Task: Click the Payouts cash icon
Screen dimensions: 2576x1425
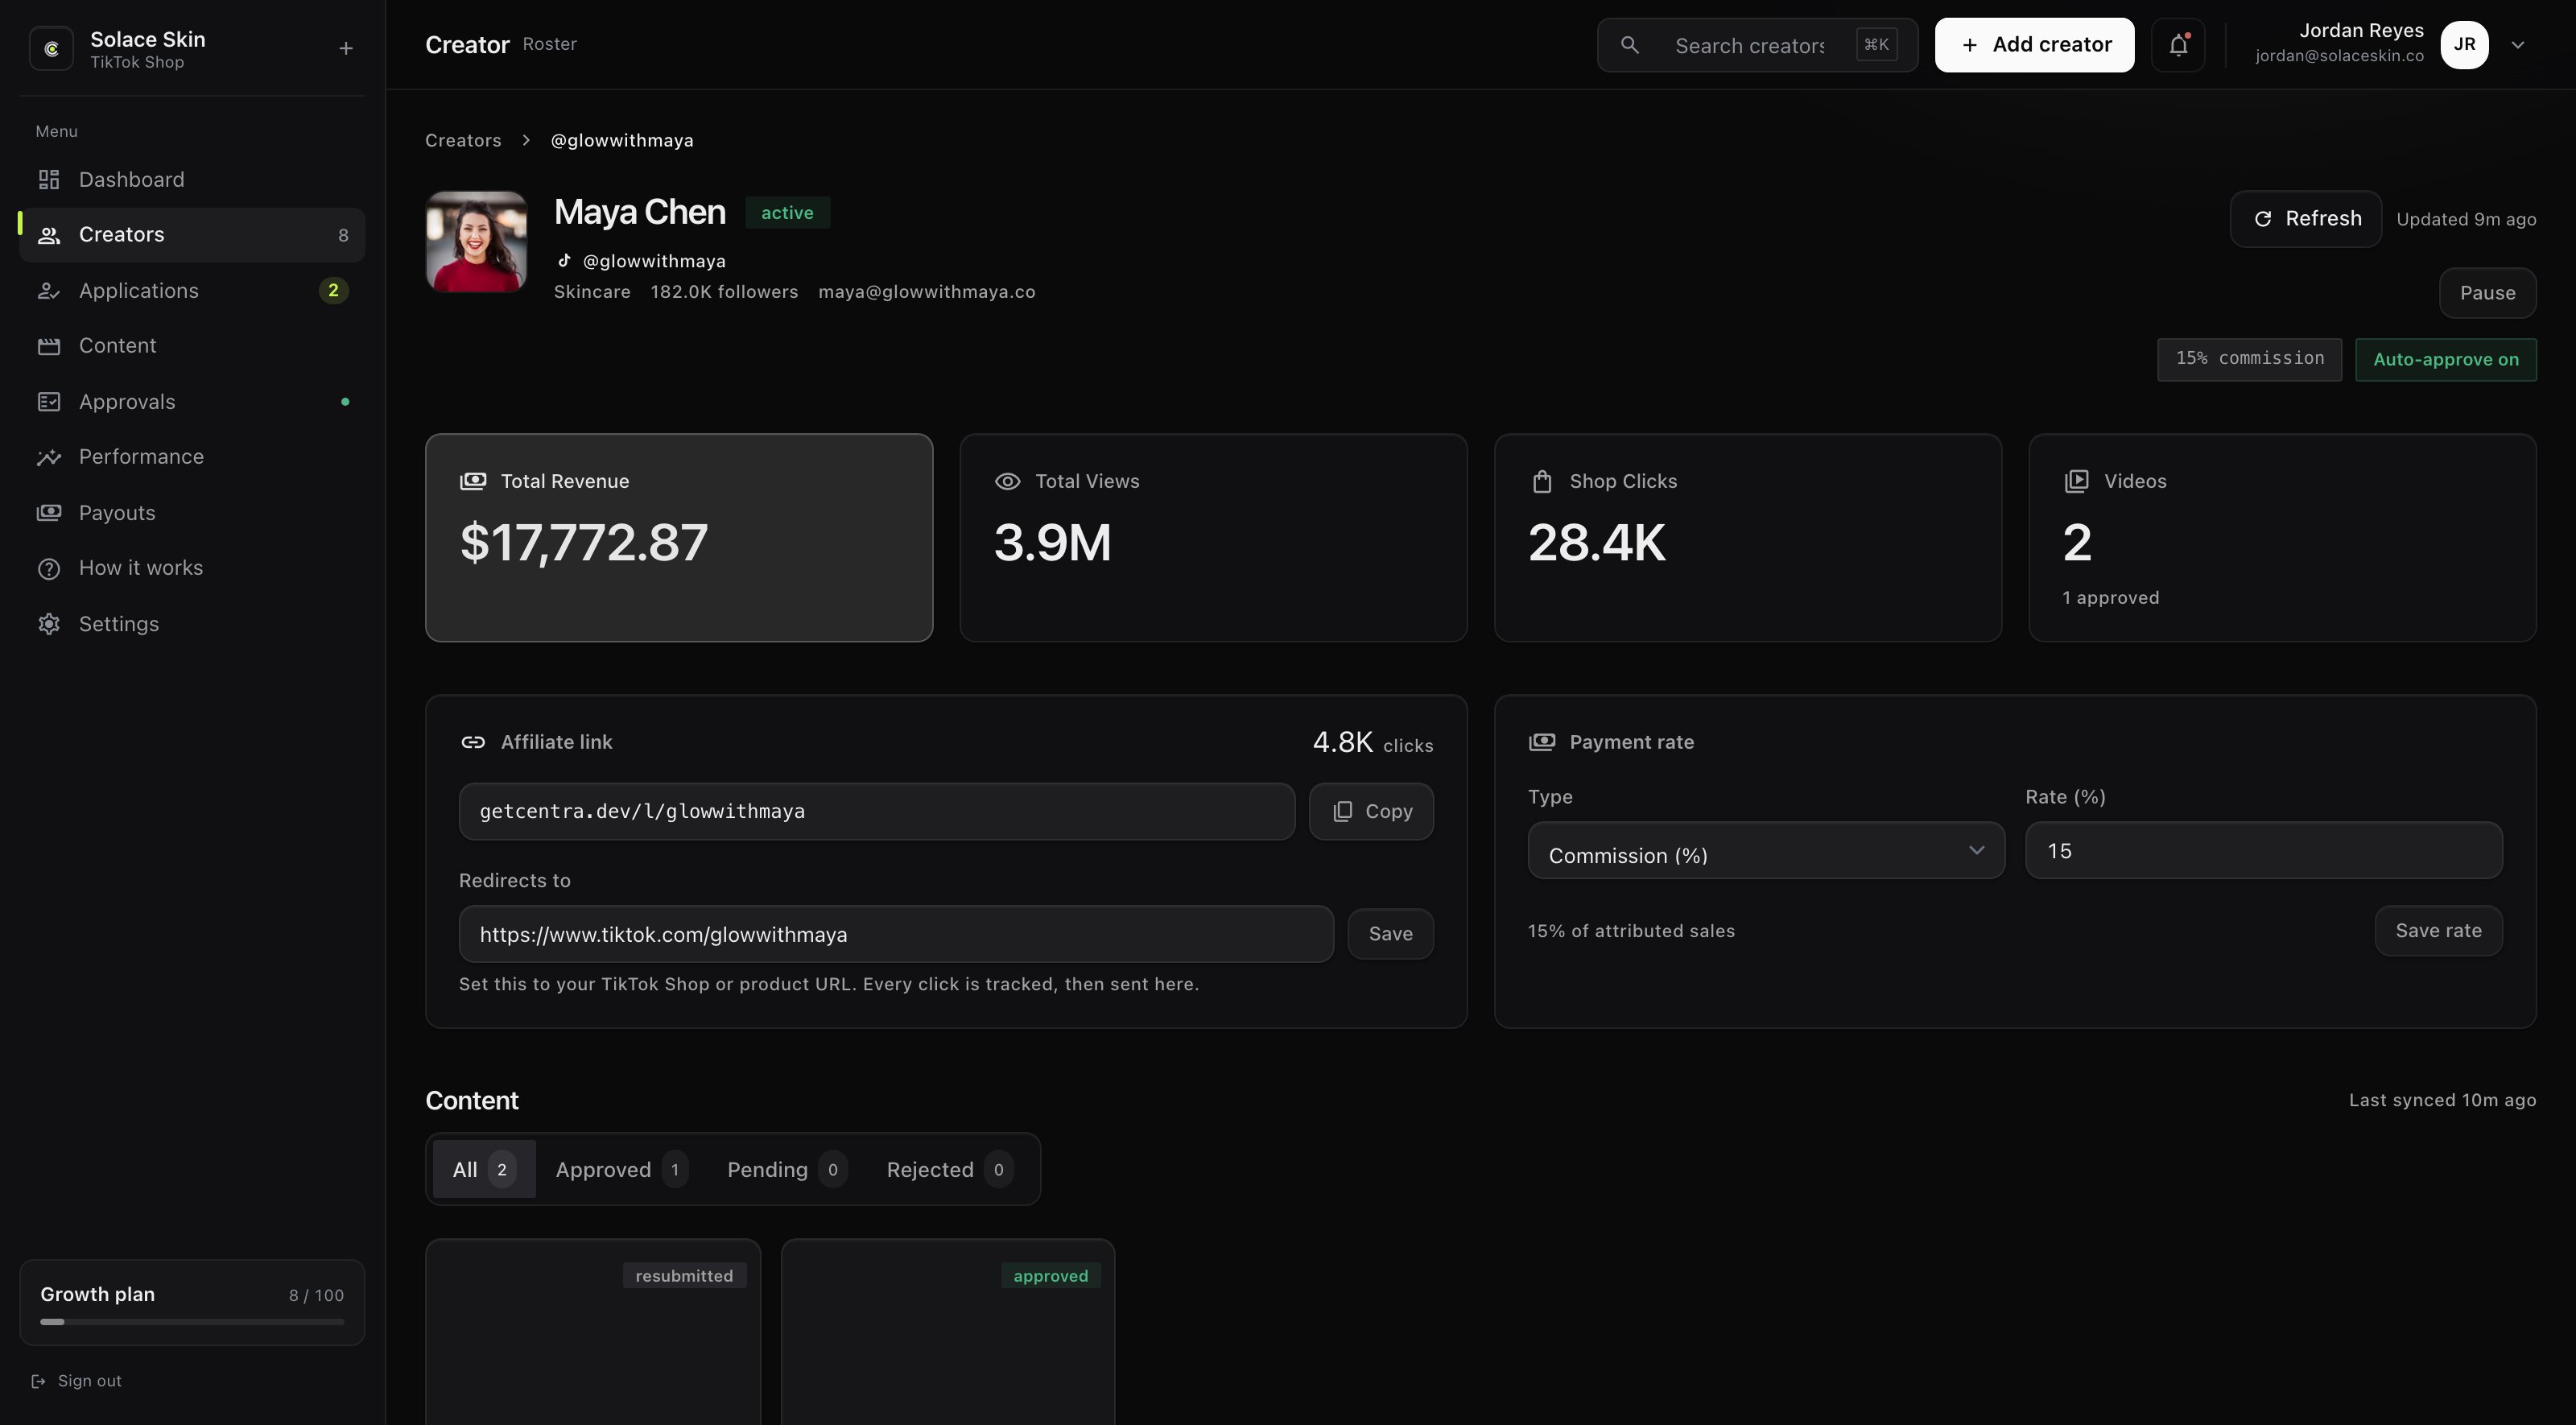Action: (x=49, y=513)
